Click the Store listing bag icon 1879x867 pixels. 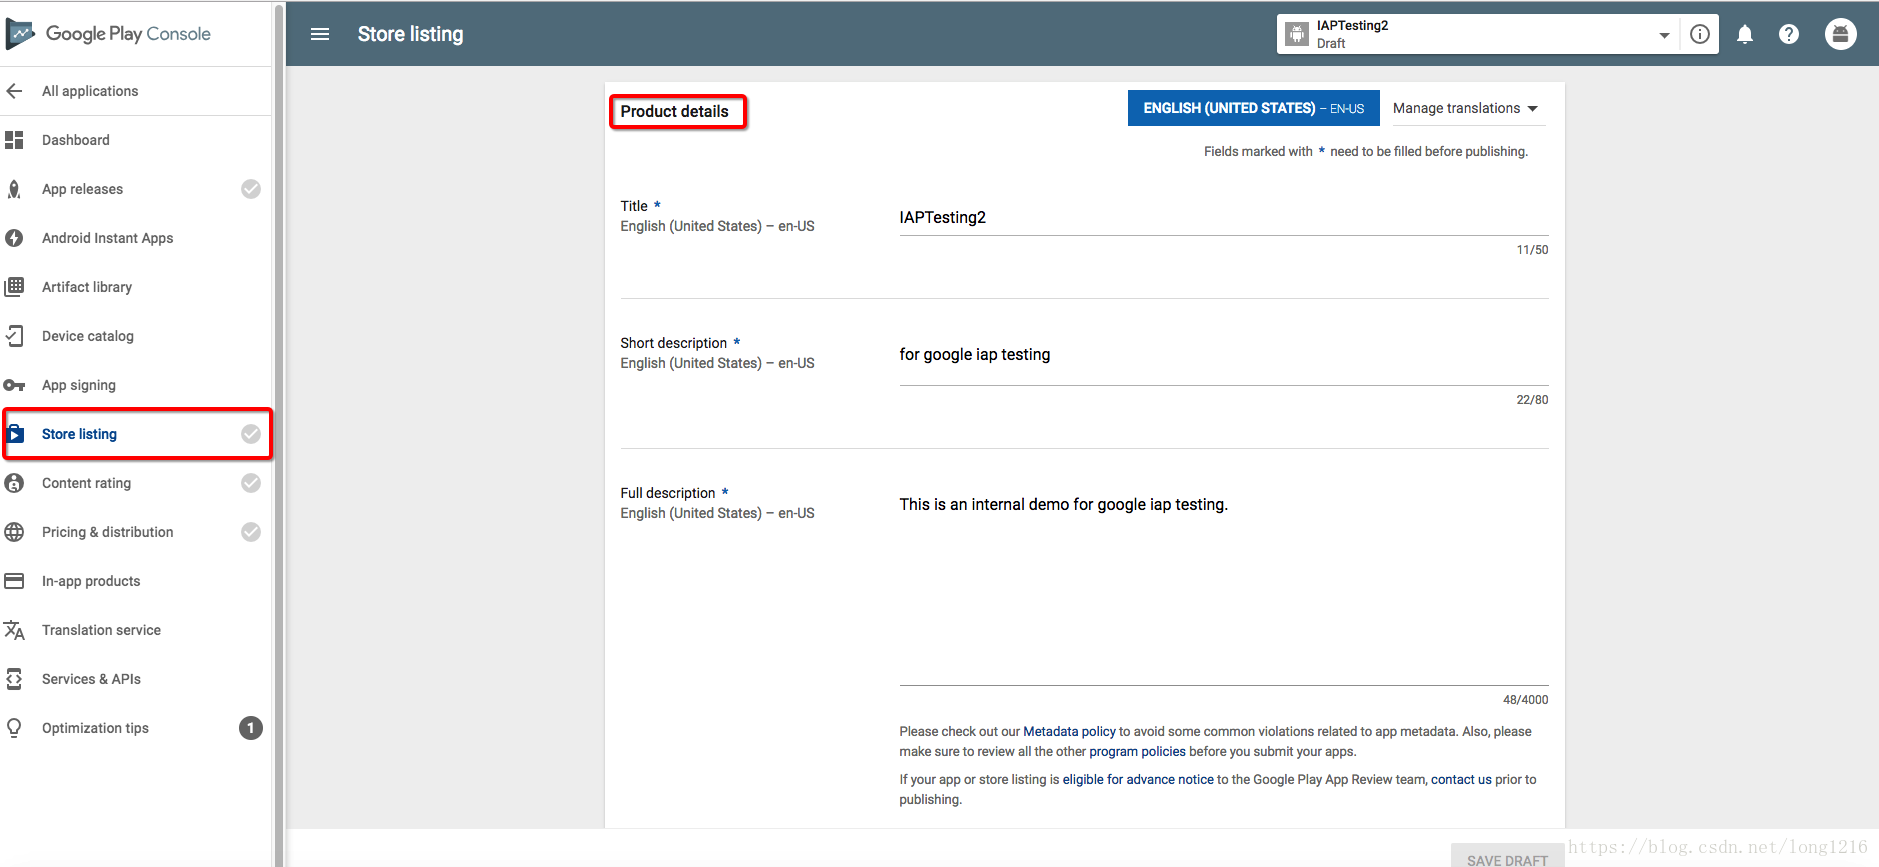(x=15, y=434)
